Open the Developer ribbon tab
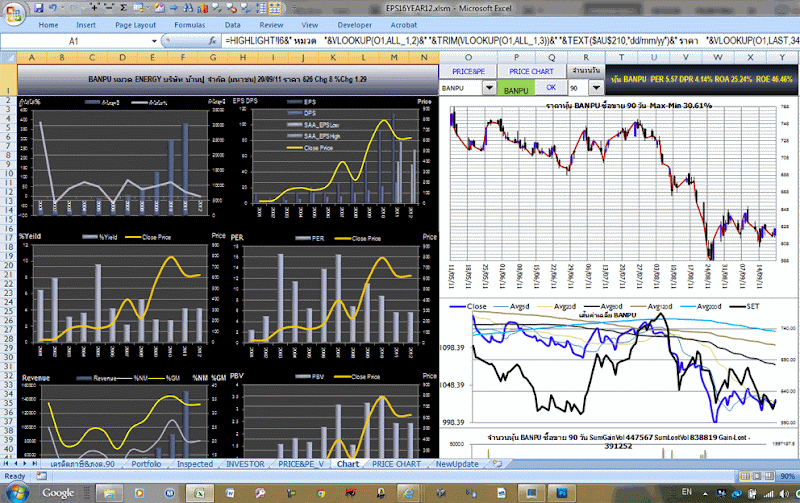The image size is (800, 503). (x=355, y=25)
